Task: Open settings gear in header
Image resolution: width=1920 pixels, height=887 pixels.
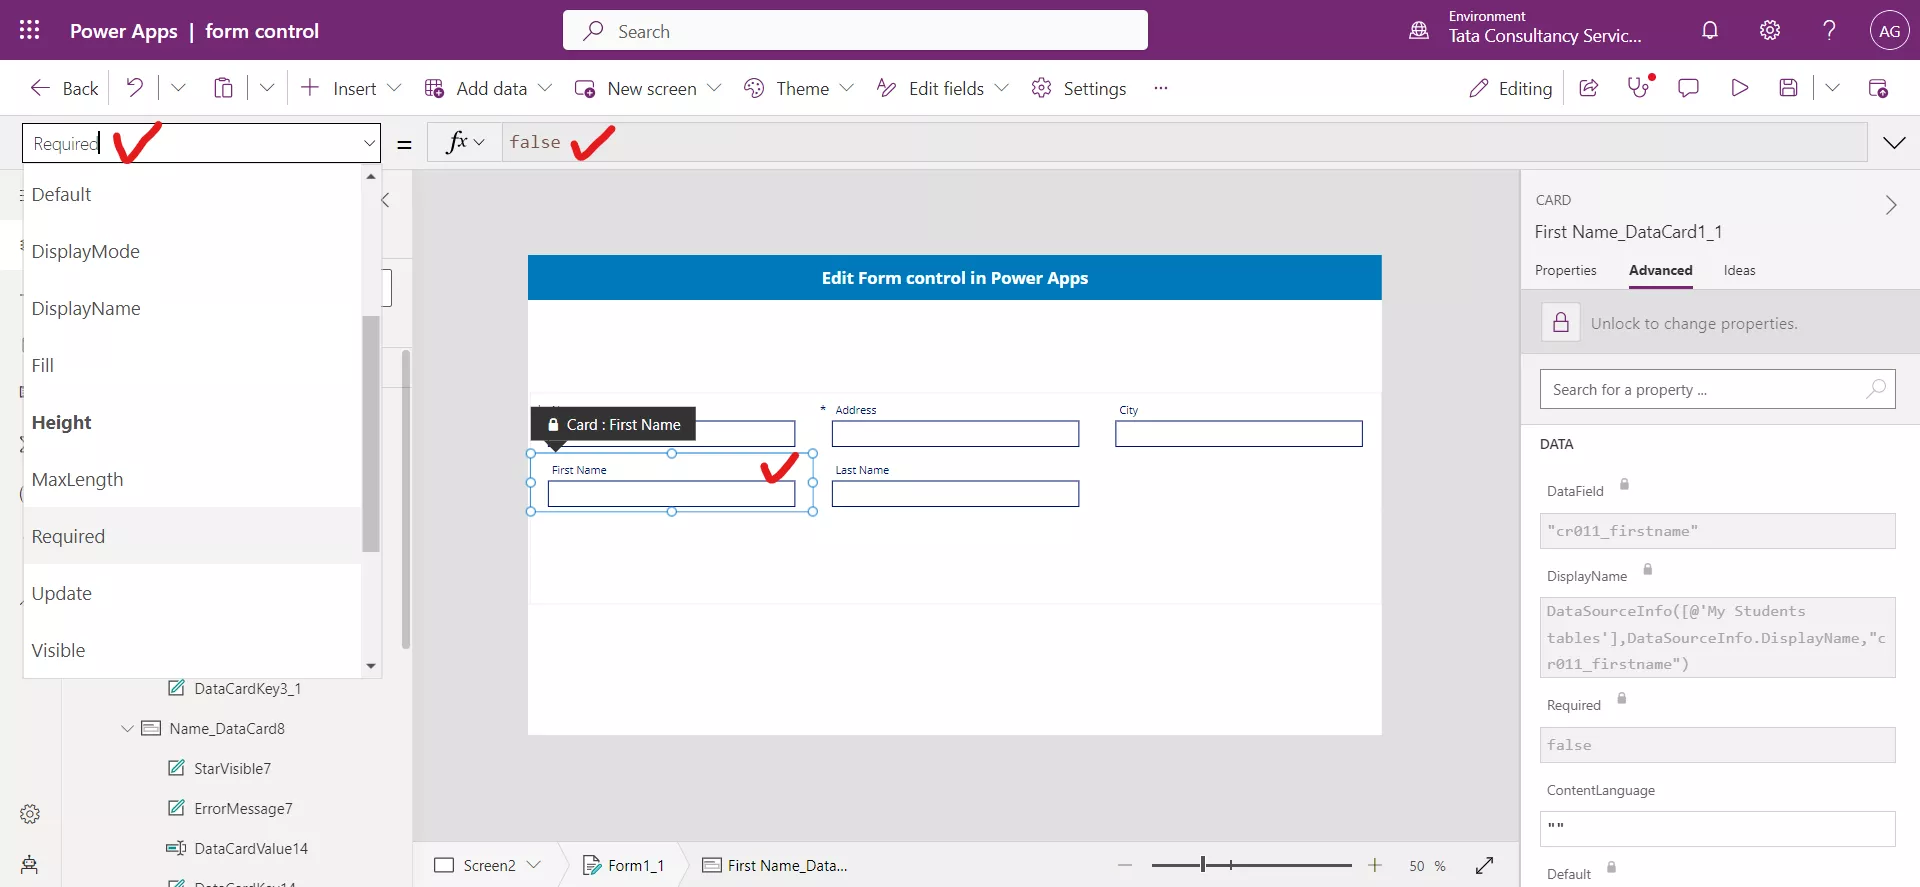Action: point(1770,30)
